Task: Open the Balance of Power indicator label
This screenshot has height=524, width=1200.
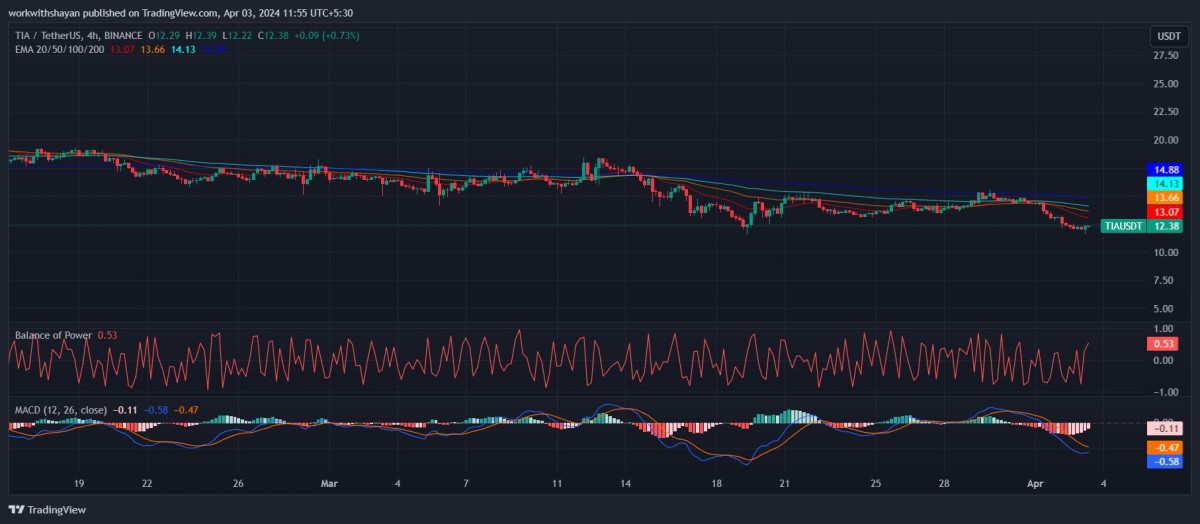Action: tap(52, 335)
